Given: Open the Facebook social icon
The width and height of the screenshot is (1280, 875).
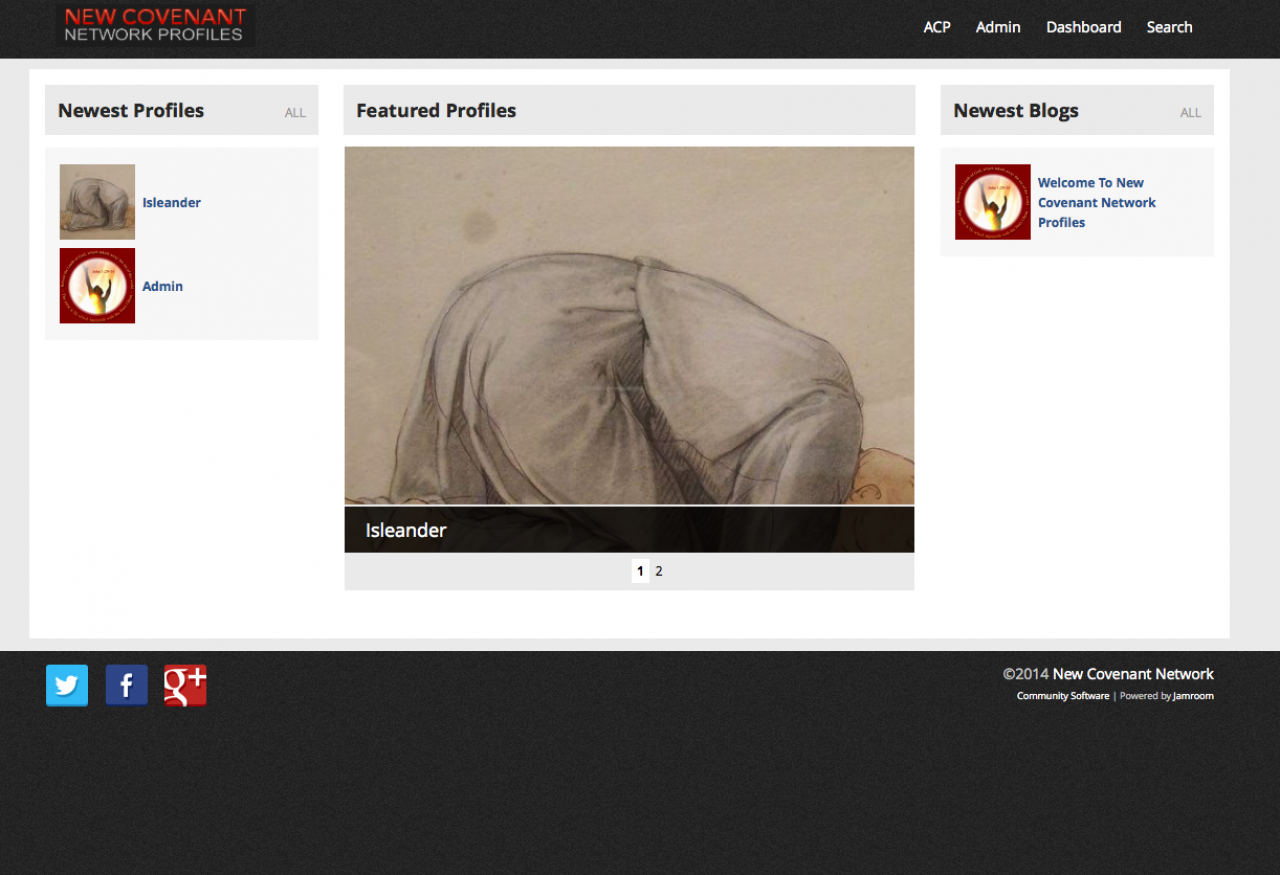Looking at the screenshot, I should [127, 686].
